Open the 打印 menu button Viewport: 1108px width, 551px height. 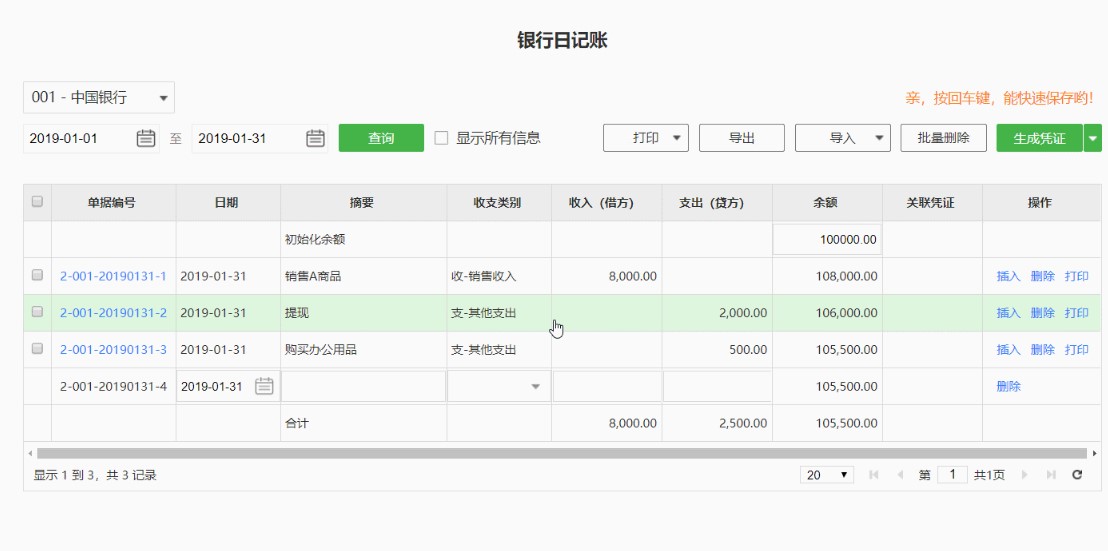point(646,139)
